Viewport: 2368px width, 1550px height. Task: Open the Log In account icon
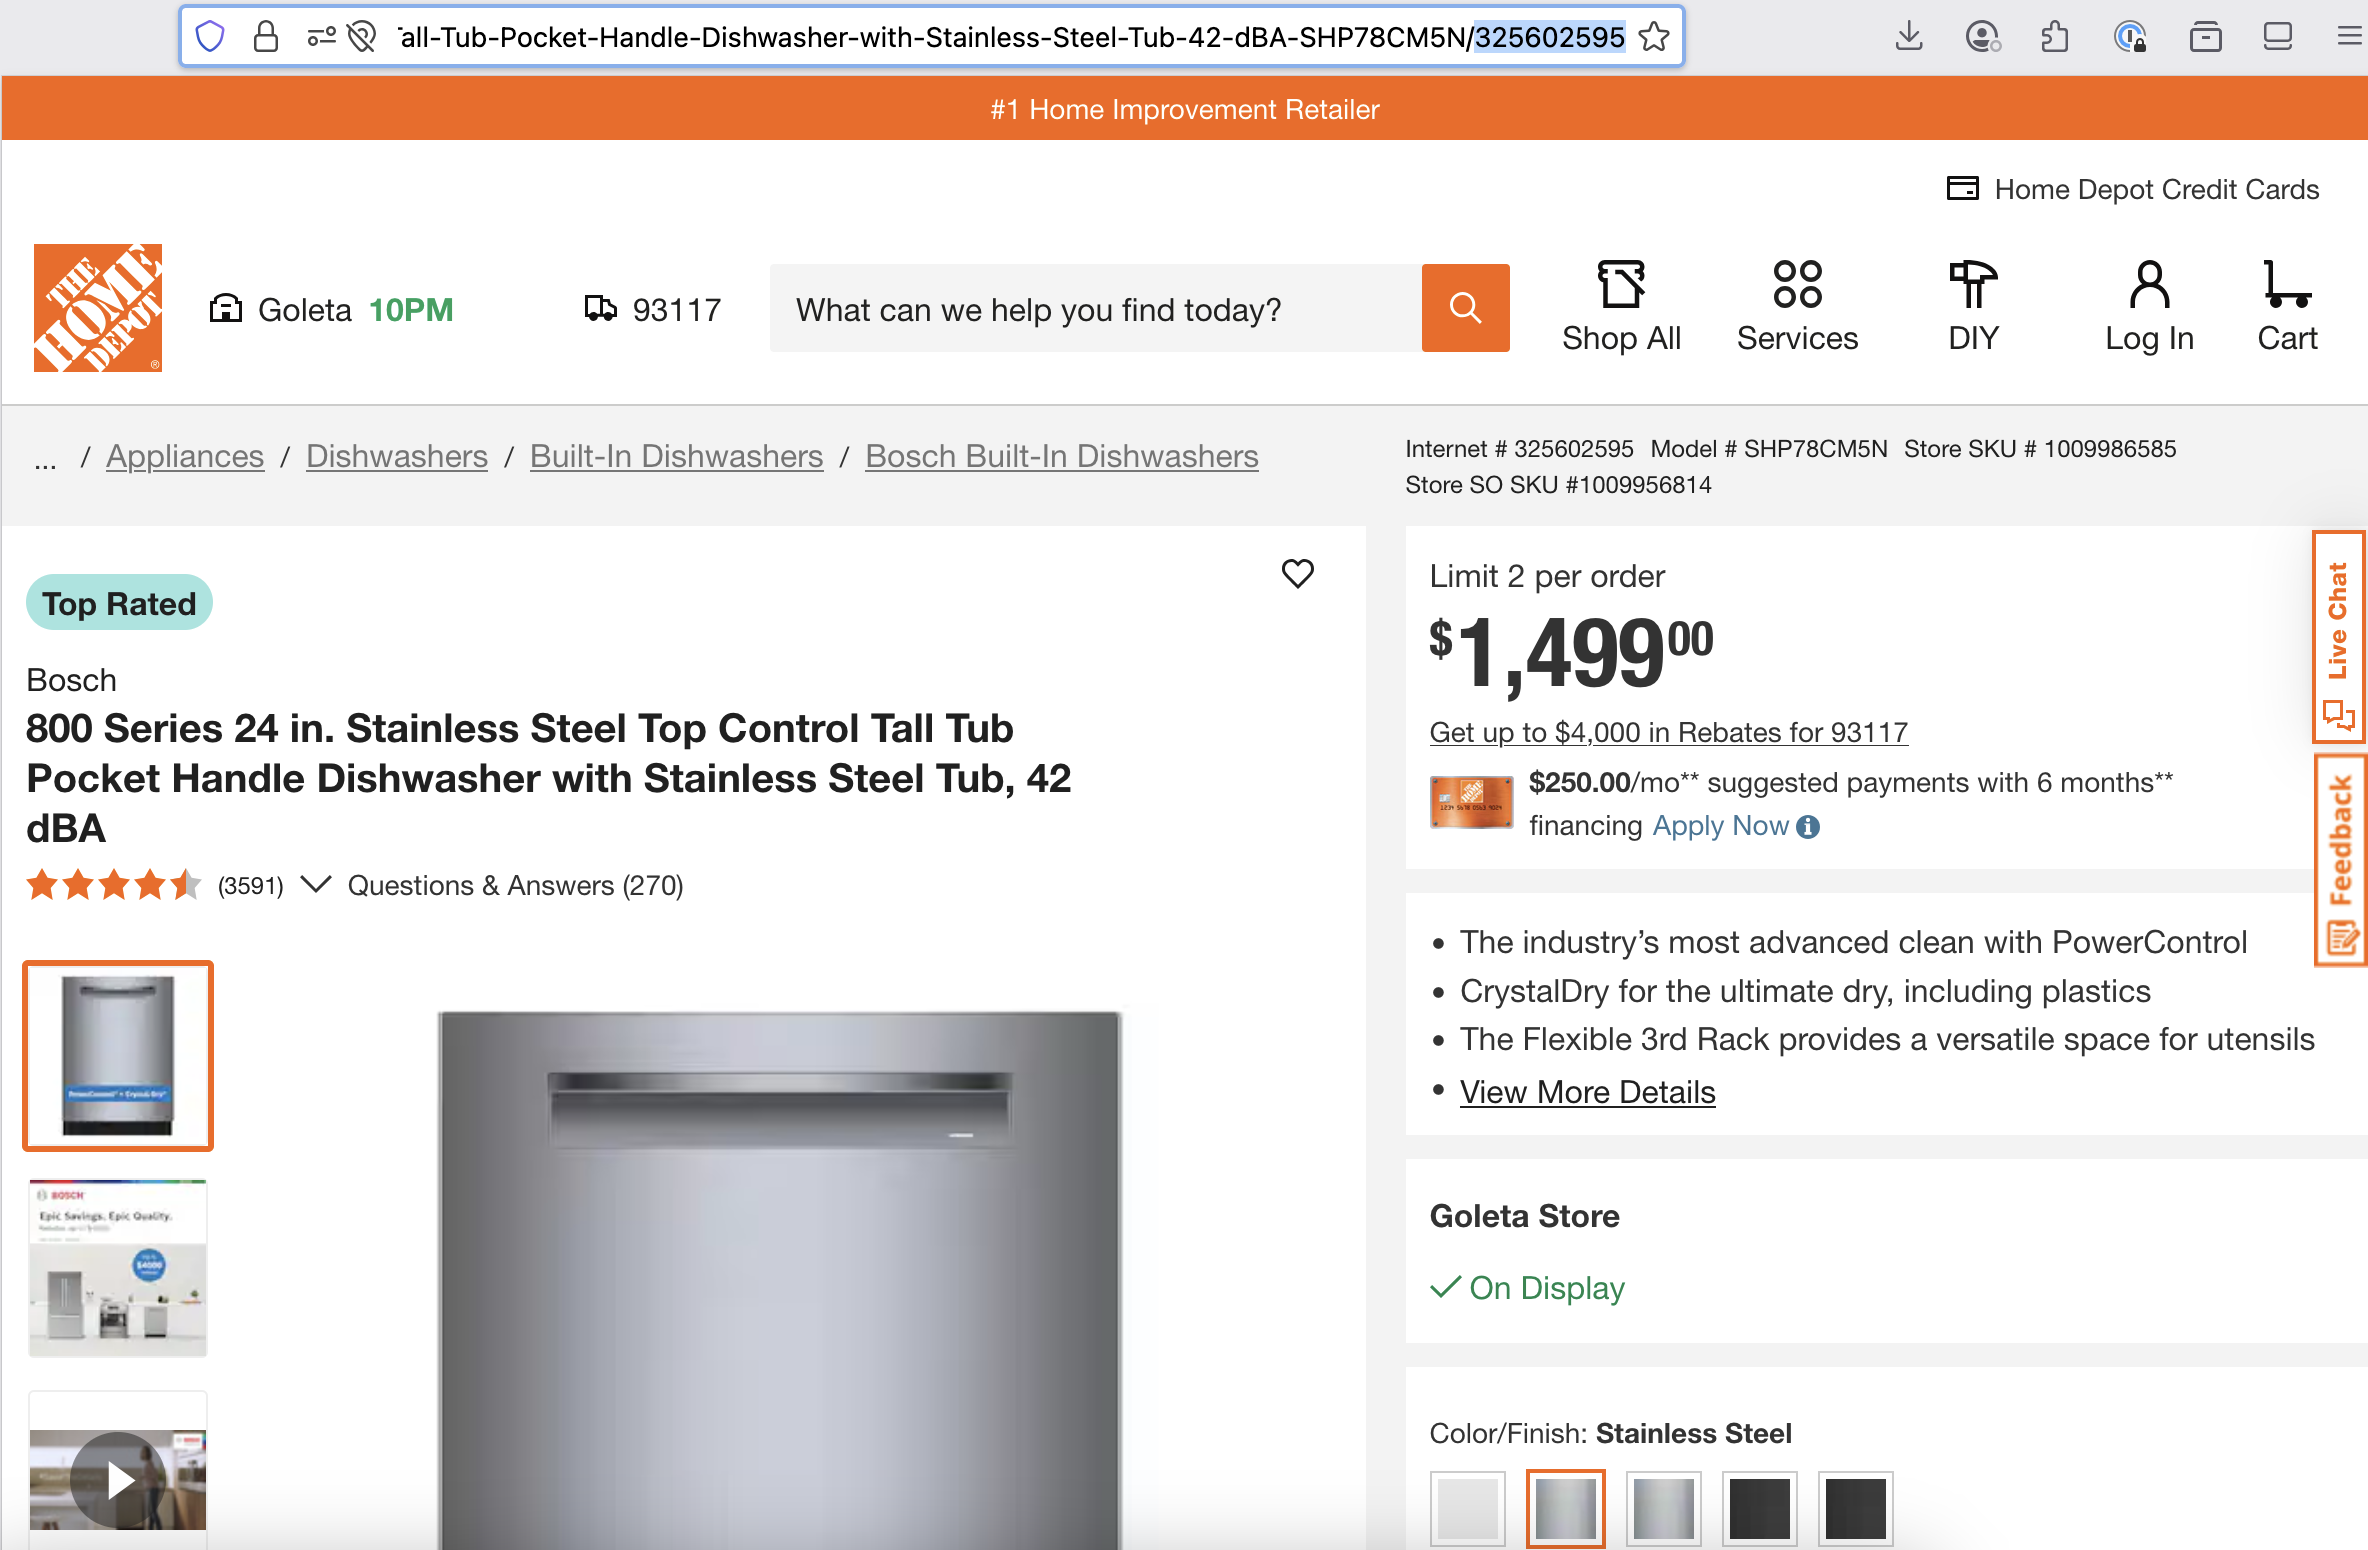[2149, 306]
